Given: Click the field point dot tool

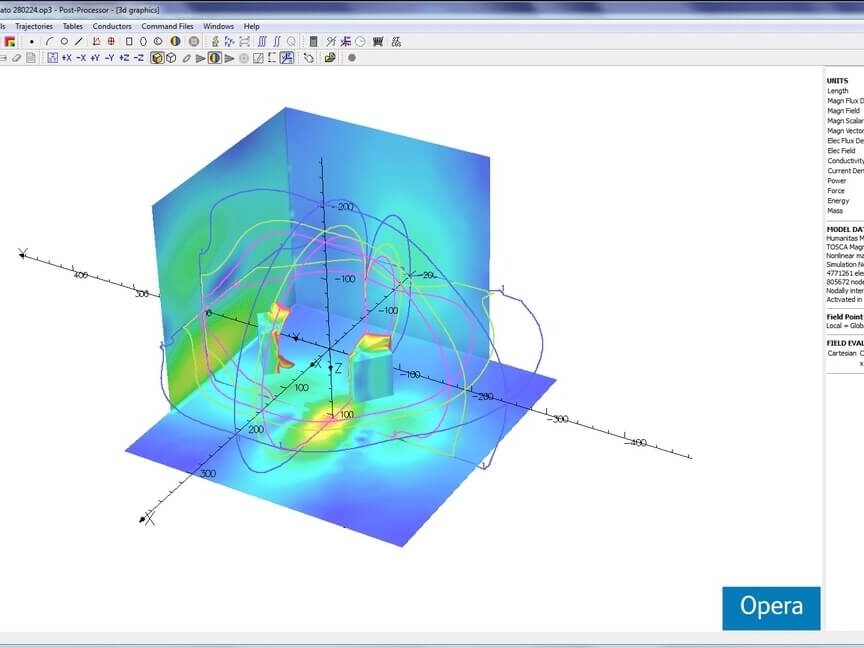Looking at the screenshot, I should click(32, 42).
